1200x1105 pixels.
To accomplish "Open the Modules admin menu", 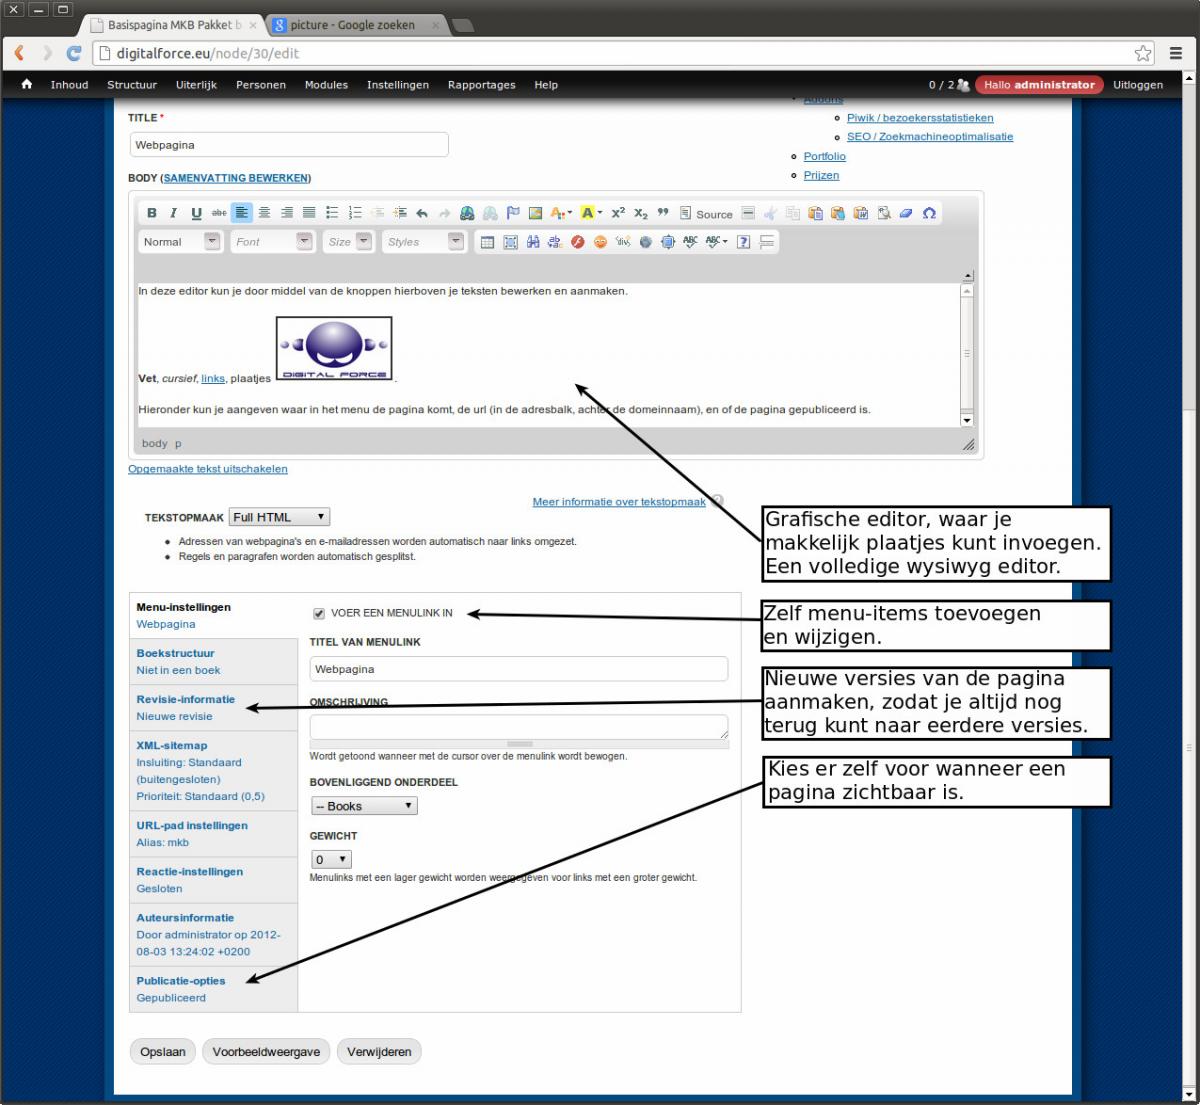I will [x=326, y=85].
